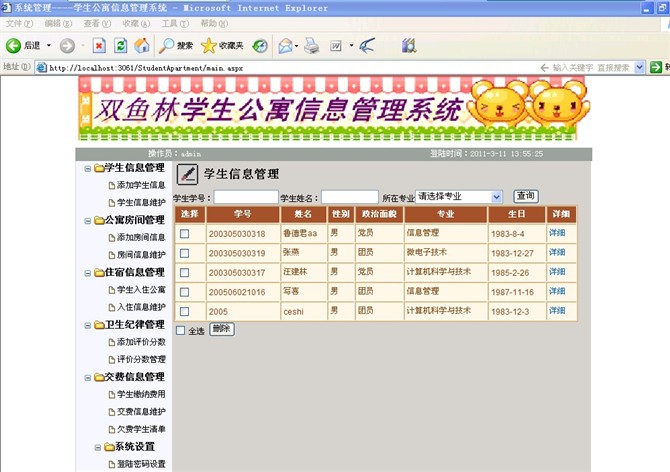Open Favorites star in IE toolbar

click(209, 45)
